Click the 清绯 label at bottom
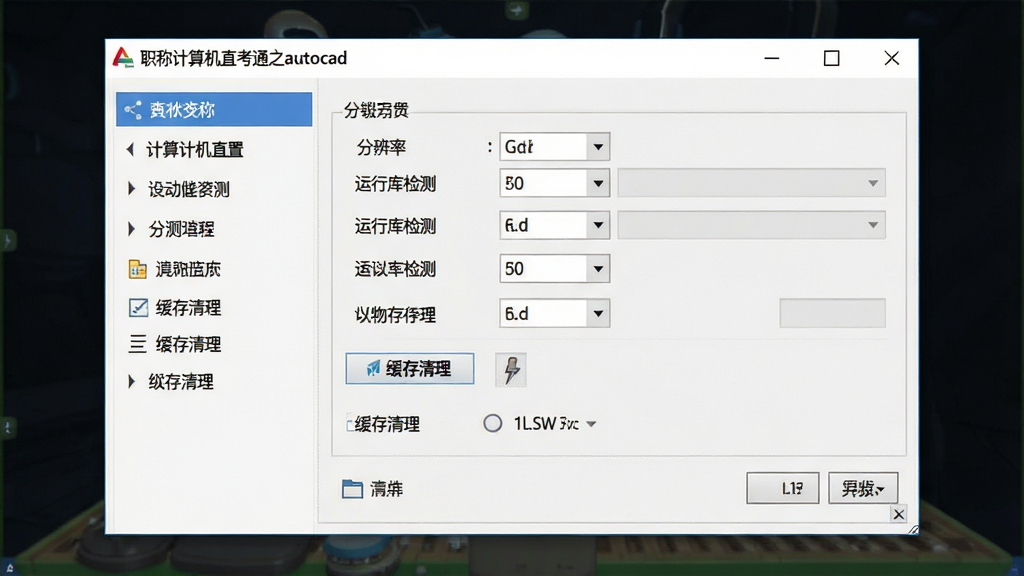Viewport: 1024px width, 576px height. 387,488
